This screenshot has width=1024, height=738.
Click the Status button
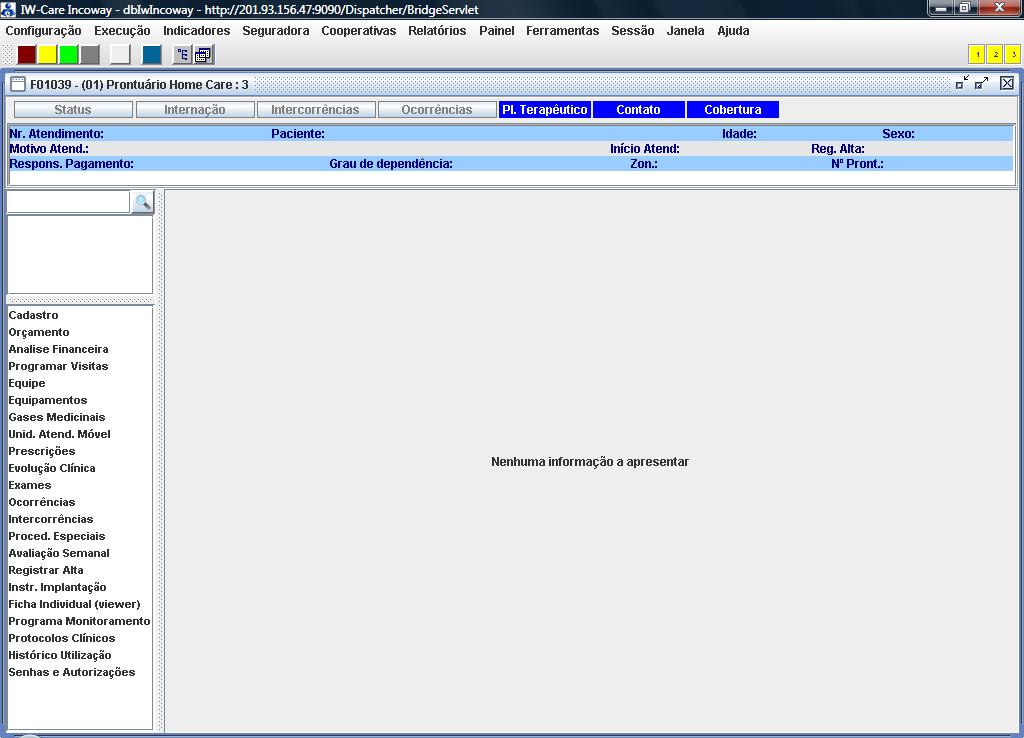73,110
